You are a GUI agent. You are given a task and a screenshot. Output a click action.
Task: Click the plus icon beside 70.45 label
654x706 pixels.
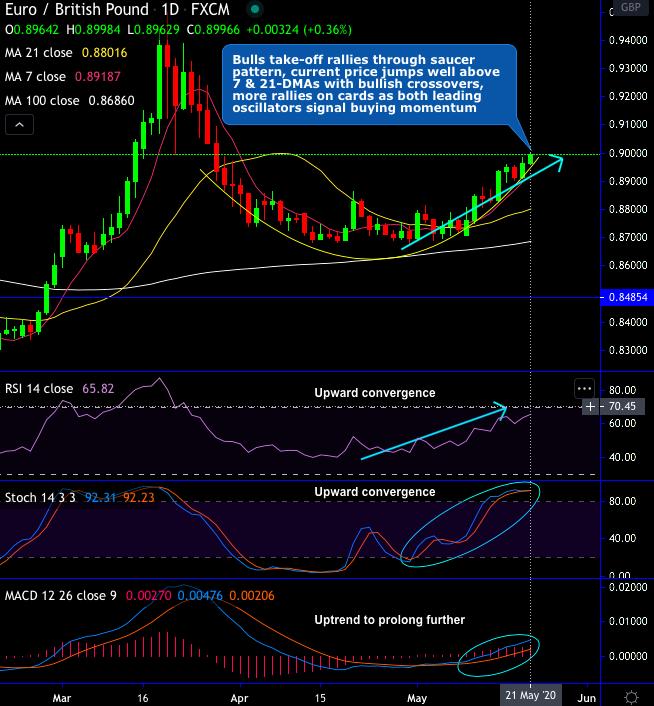[590, 407]
